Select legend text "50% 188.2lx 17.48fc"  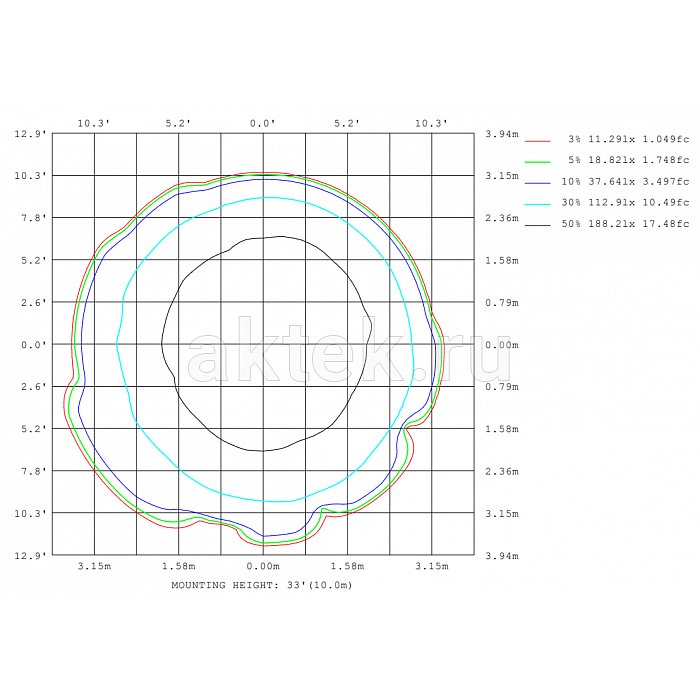pos(625,224)
